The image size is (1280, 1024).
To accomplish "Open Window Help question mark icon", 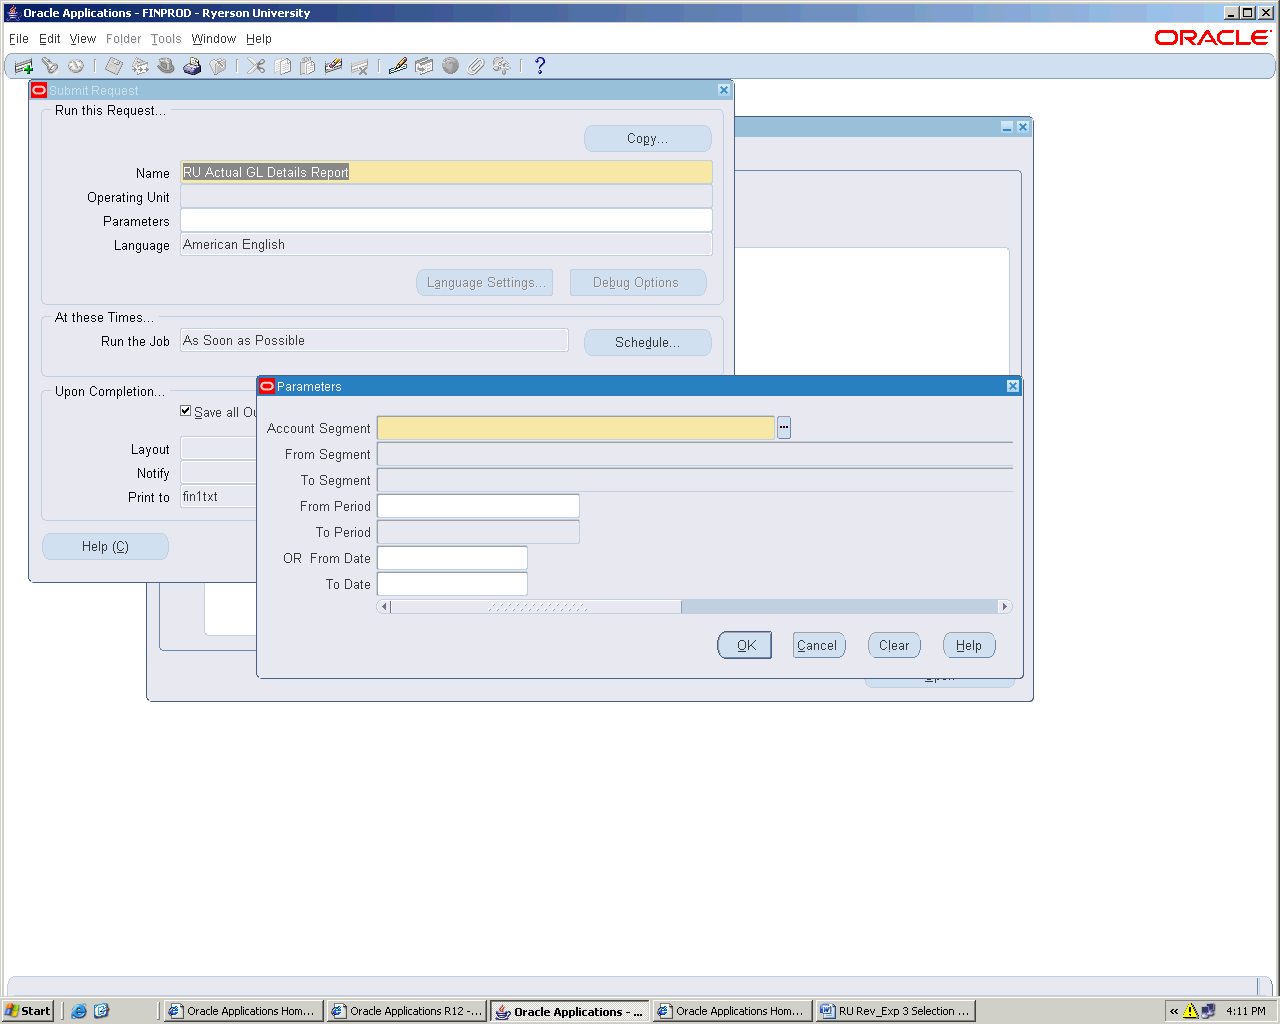I will tap(540, 66).
